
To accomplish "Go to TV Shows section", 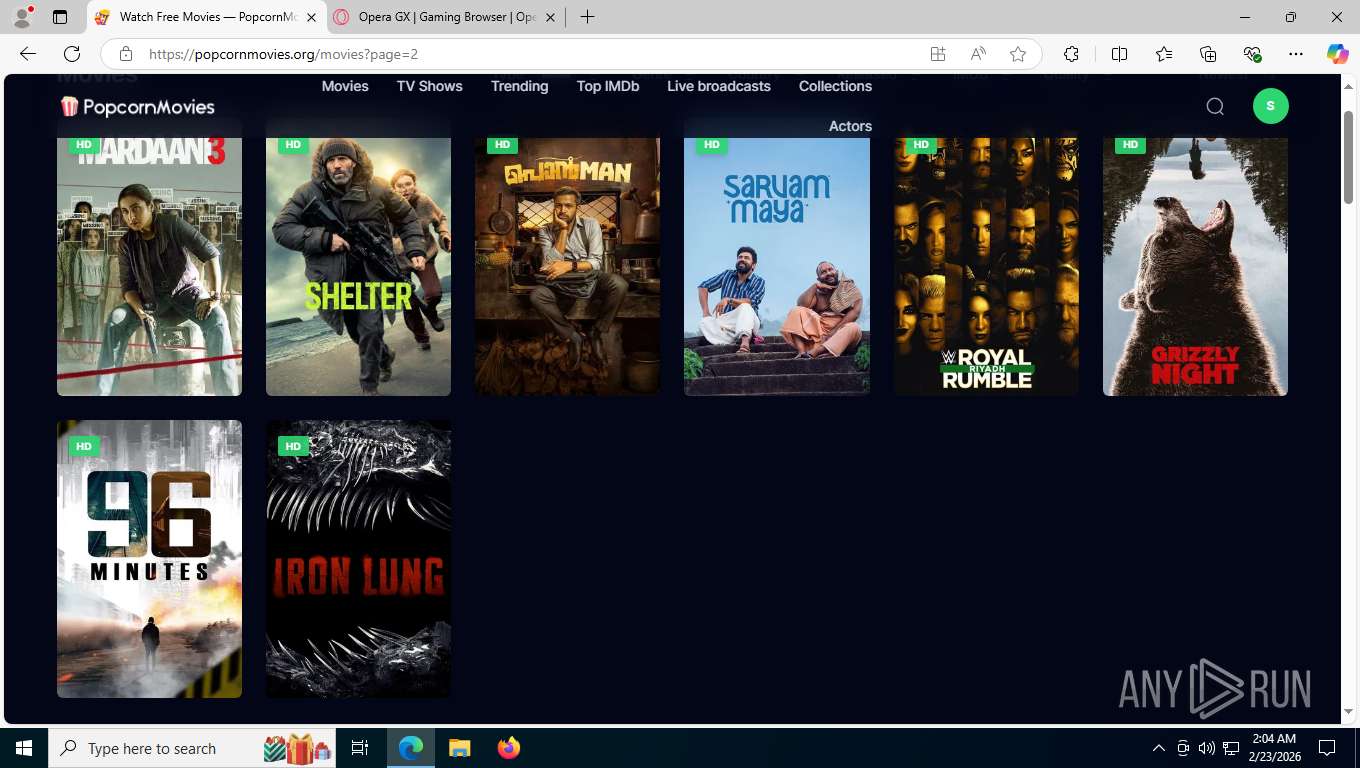I will (430, 86).
